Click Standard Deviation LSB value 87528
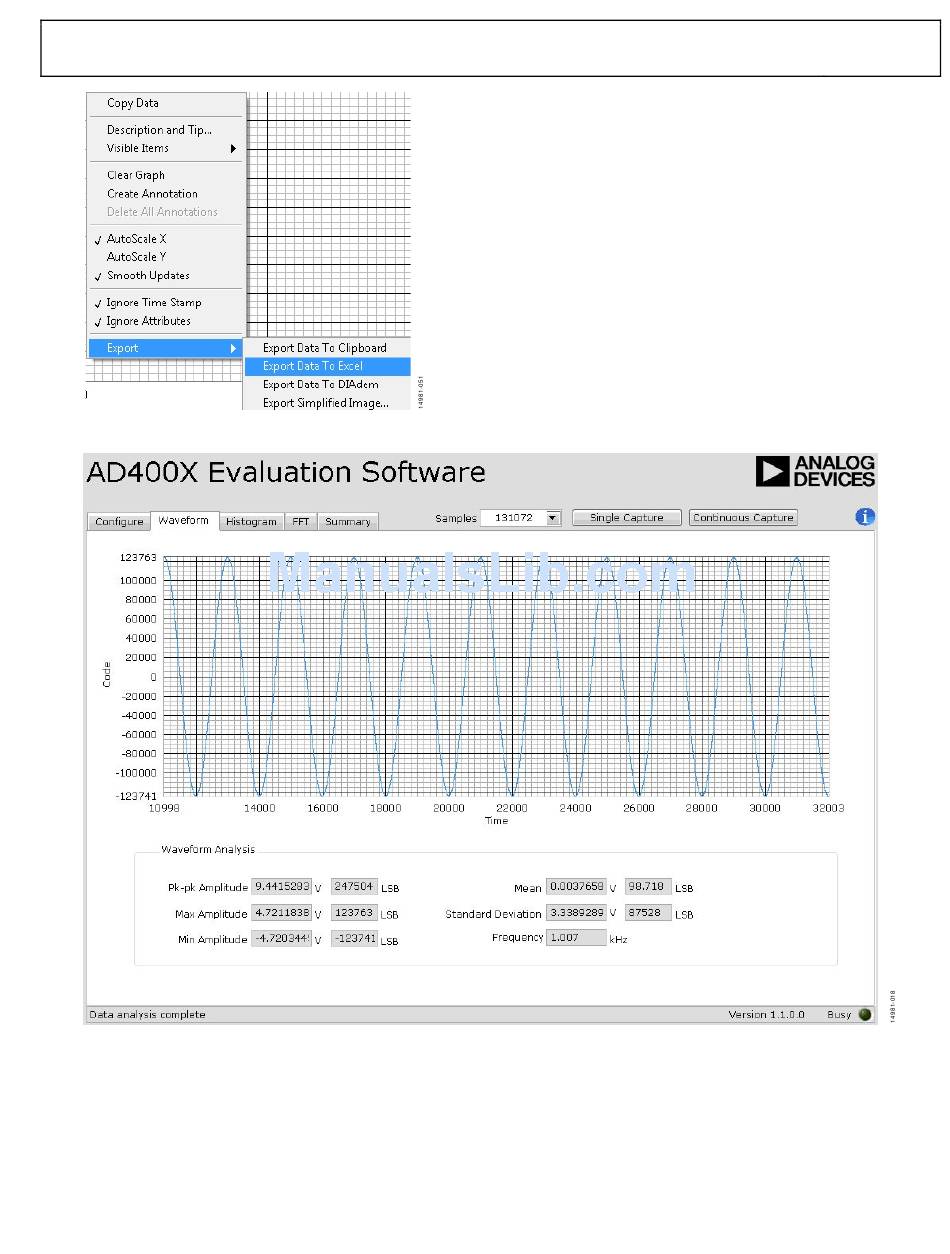The width and height of the screenshot is (950, 1254). [648, 913]
